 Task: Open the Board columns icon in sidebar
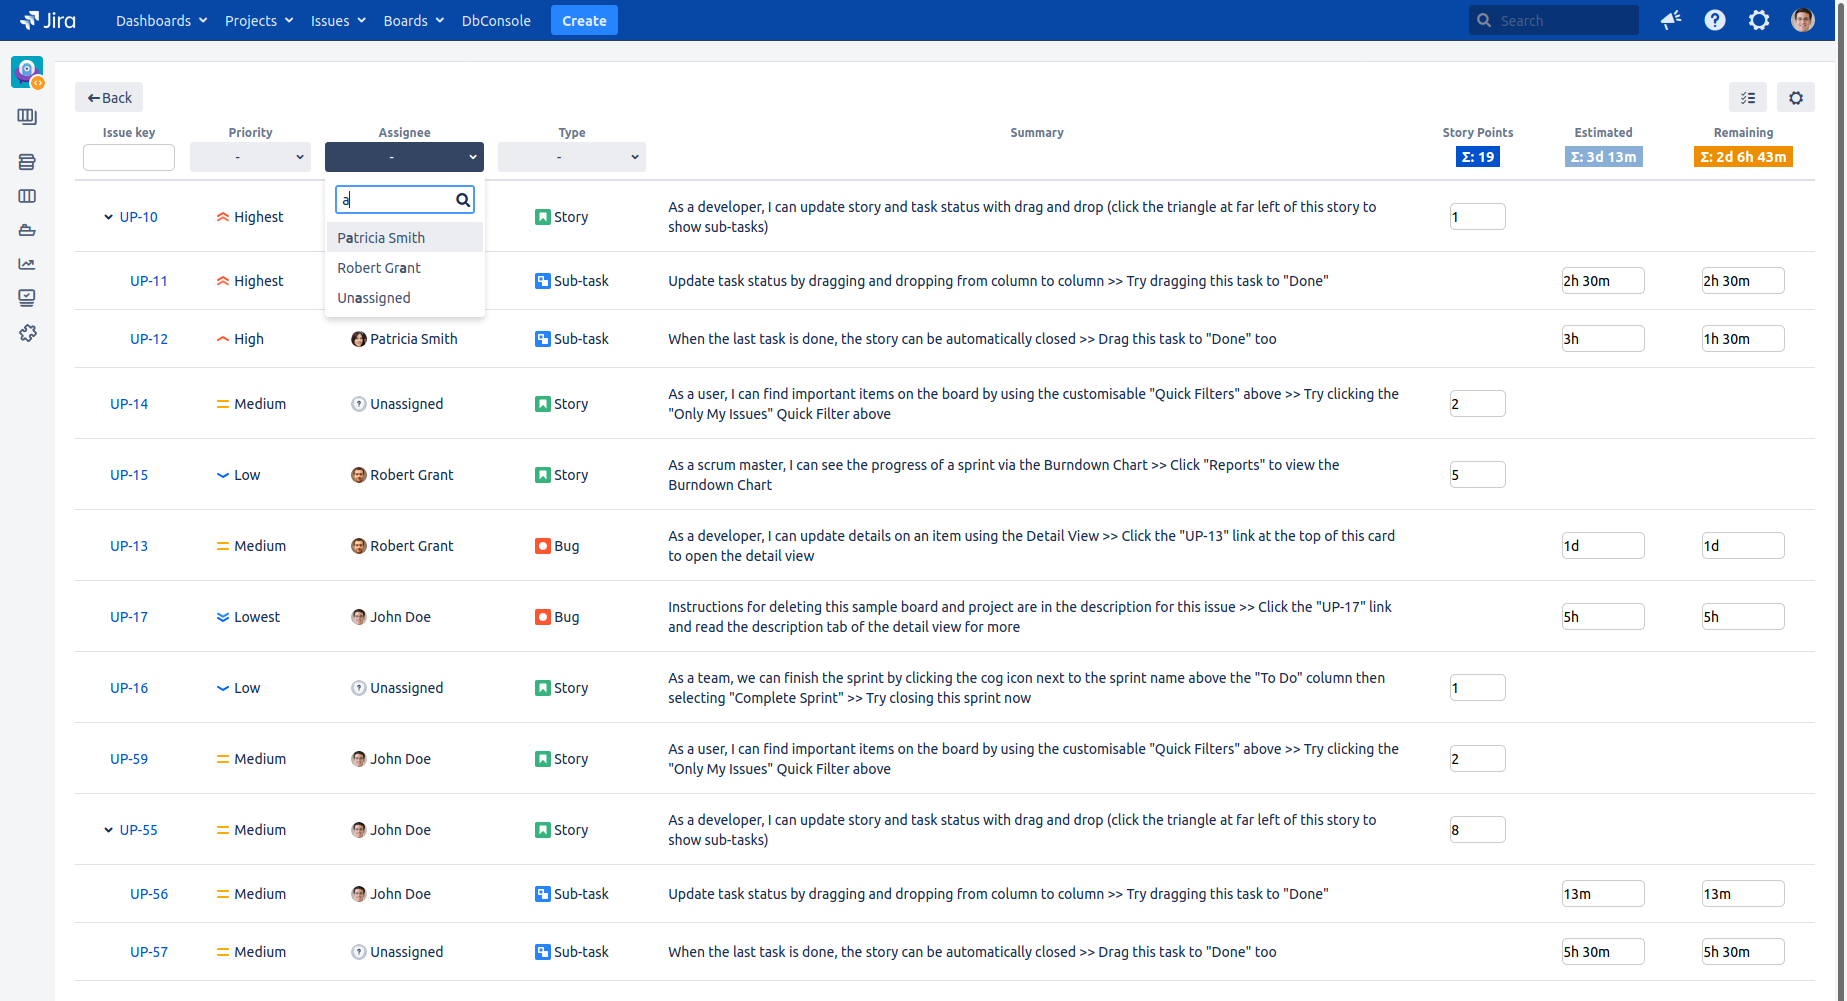[26, 196]
